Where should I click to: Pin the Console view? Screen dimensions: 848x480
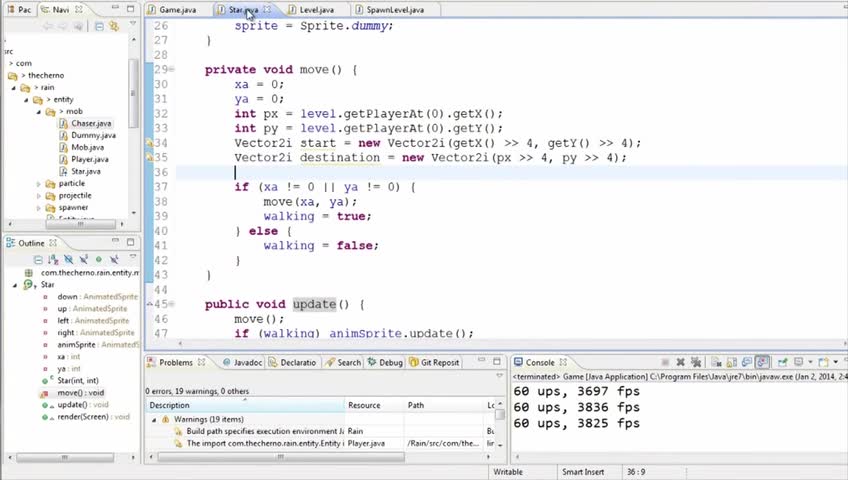tap(782, 362)
